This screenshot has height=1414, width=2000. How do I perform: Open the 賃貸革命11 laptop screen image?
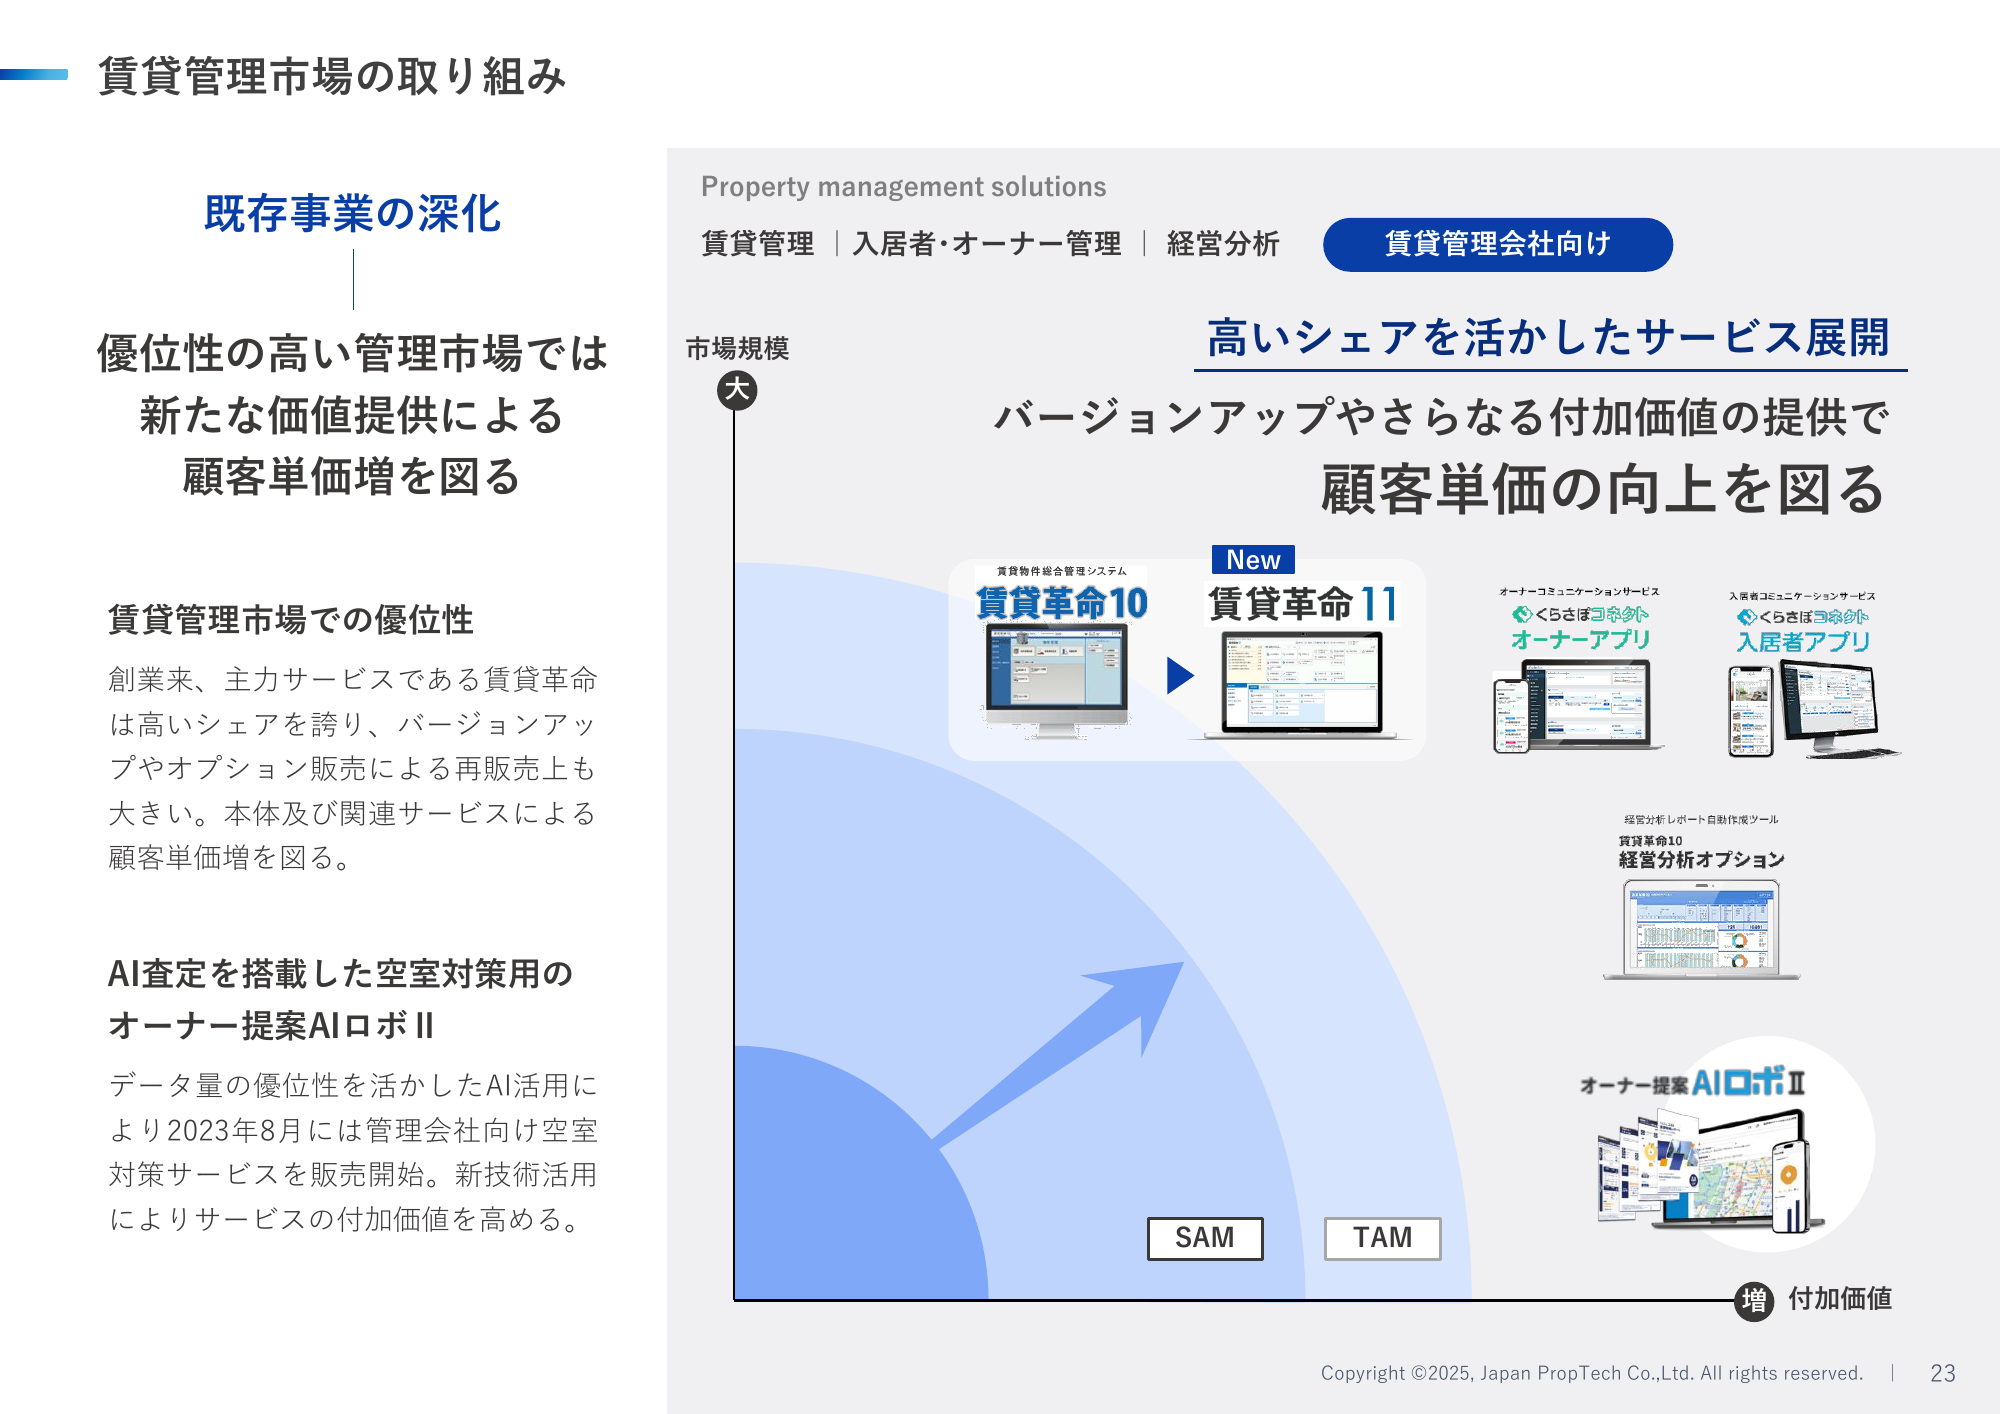point(1302,685)
